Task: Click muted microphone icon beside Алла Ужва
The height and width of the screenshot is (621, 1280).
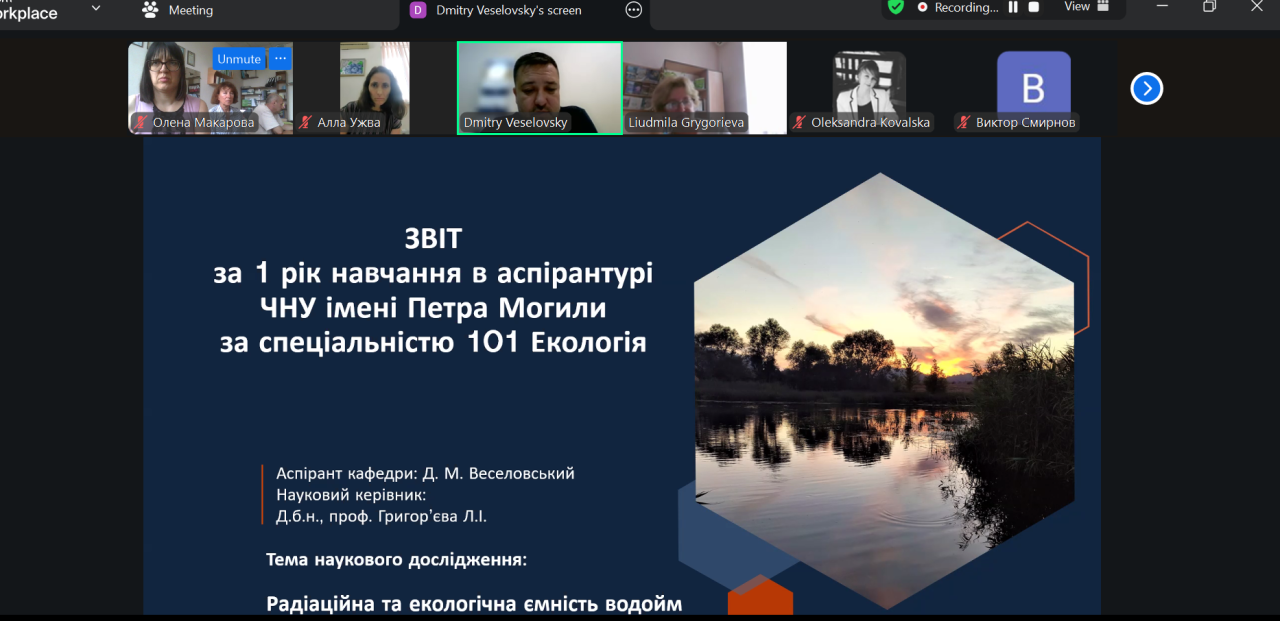Action: [x=307, y=123]
